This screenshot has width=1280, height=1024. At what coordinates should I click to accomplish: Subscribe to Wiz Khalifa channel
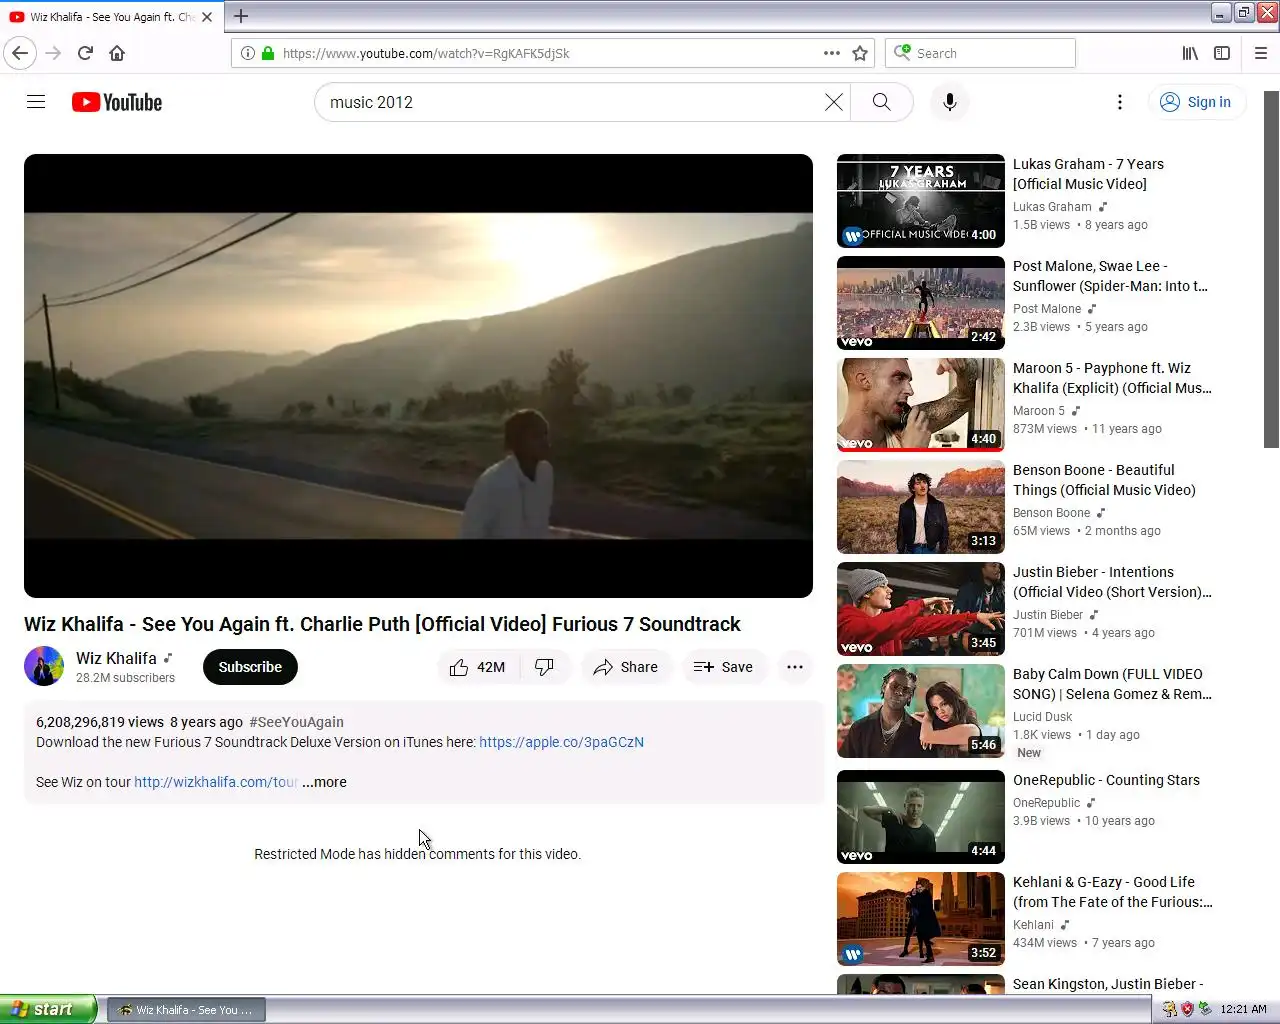coord(250,667)
